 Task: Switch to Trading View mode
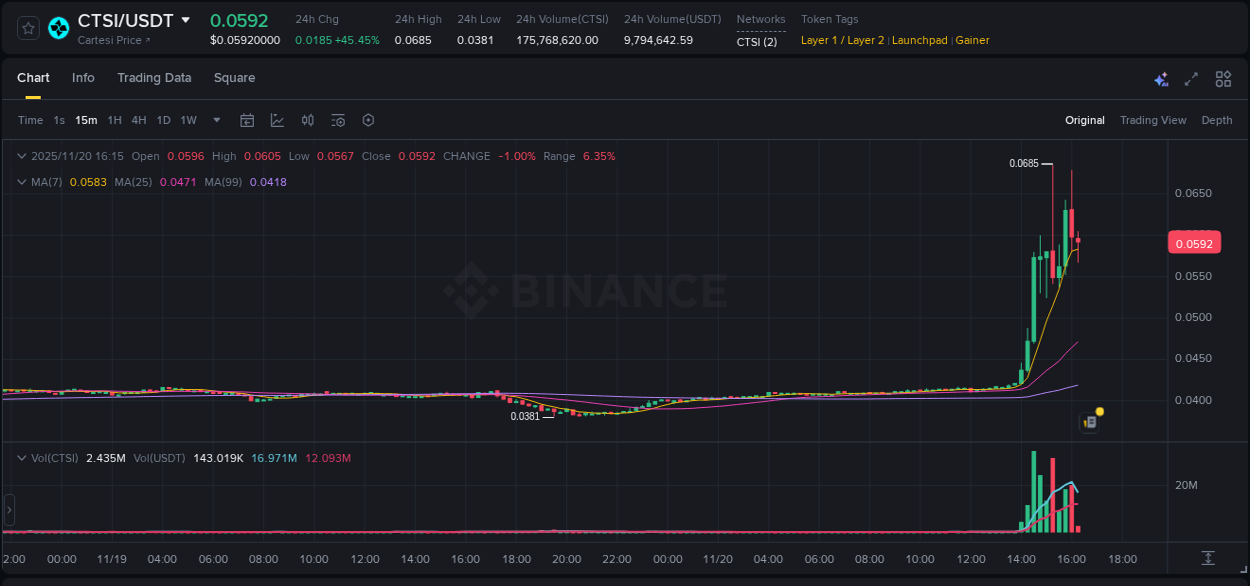coord(1153,120)
